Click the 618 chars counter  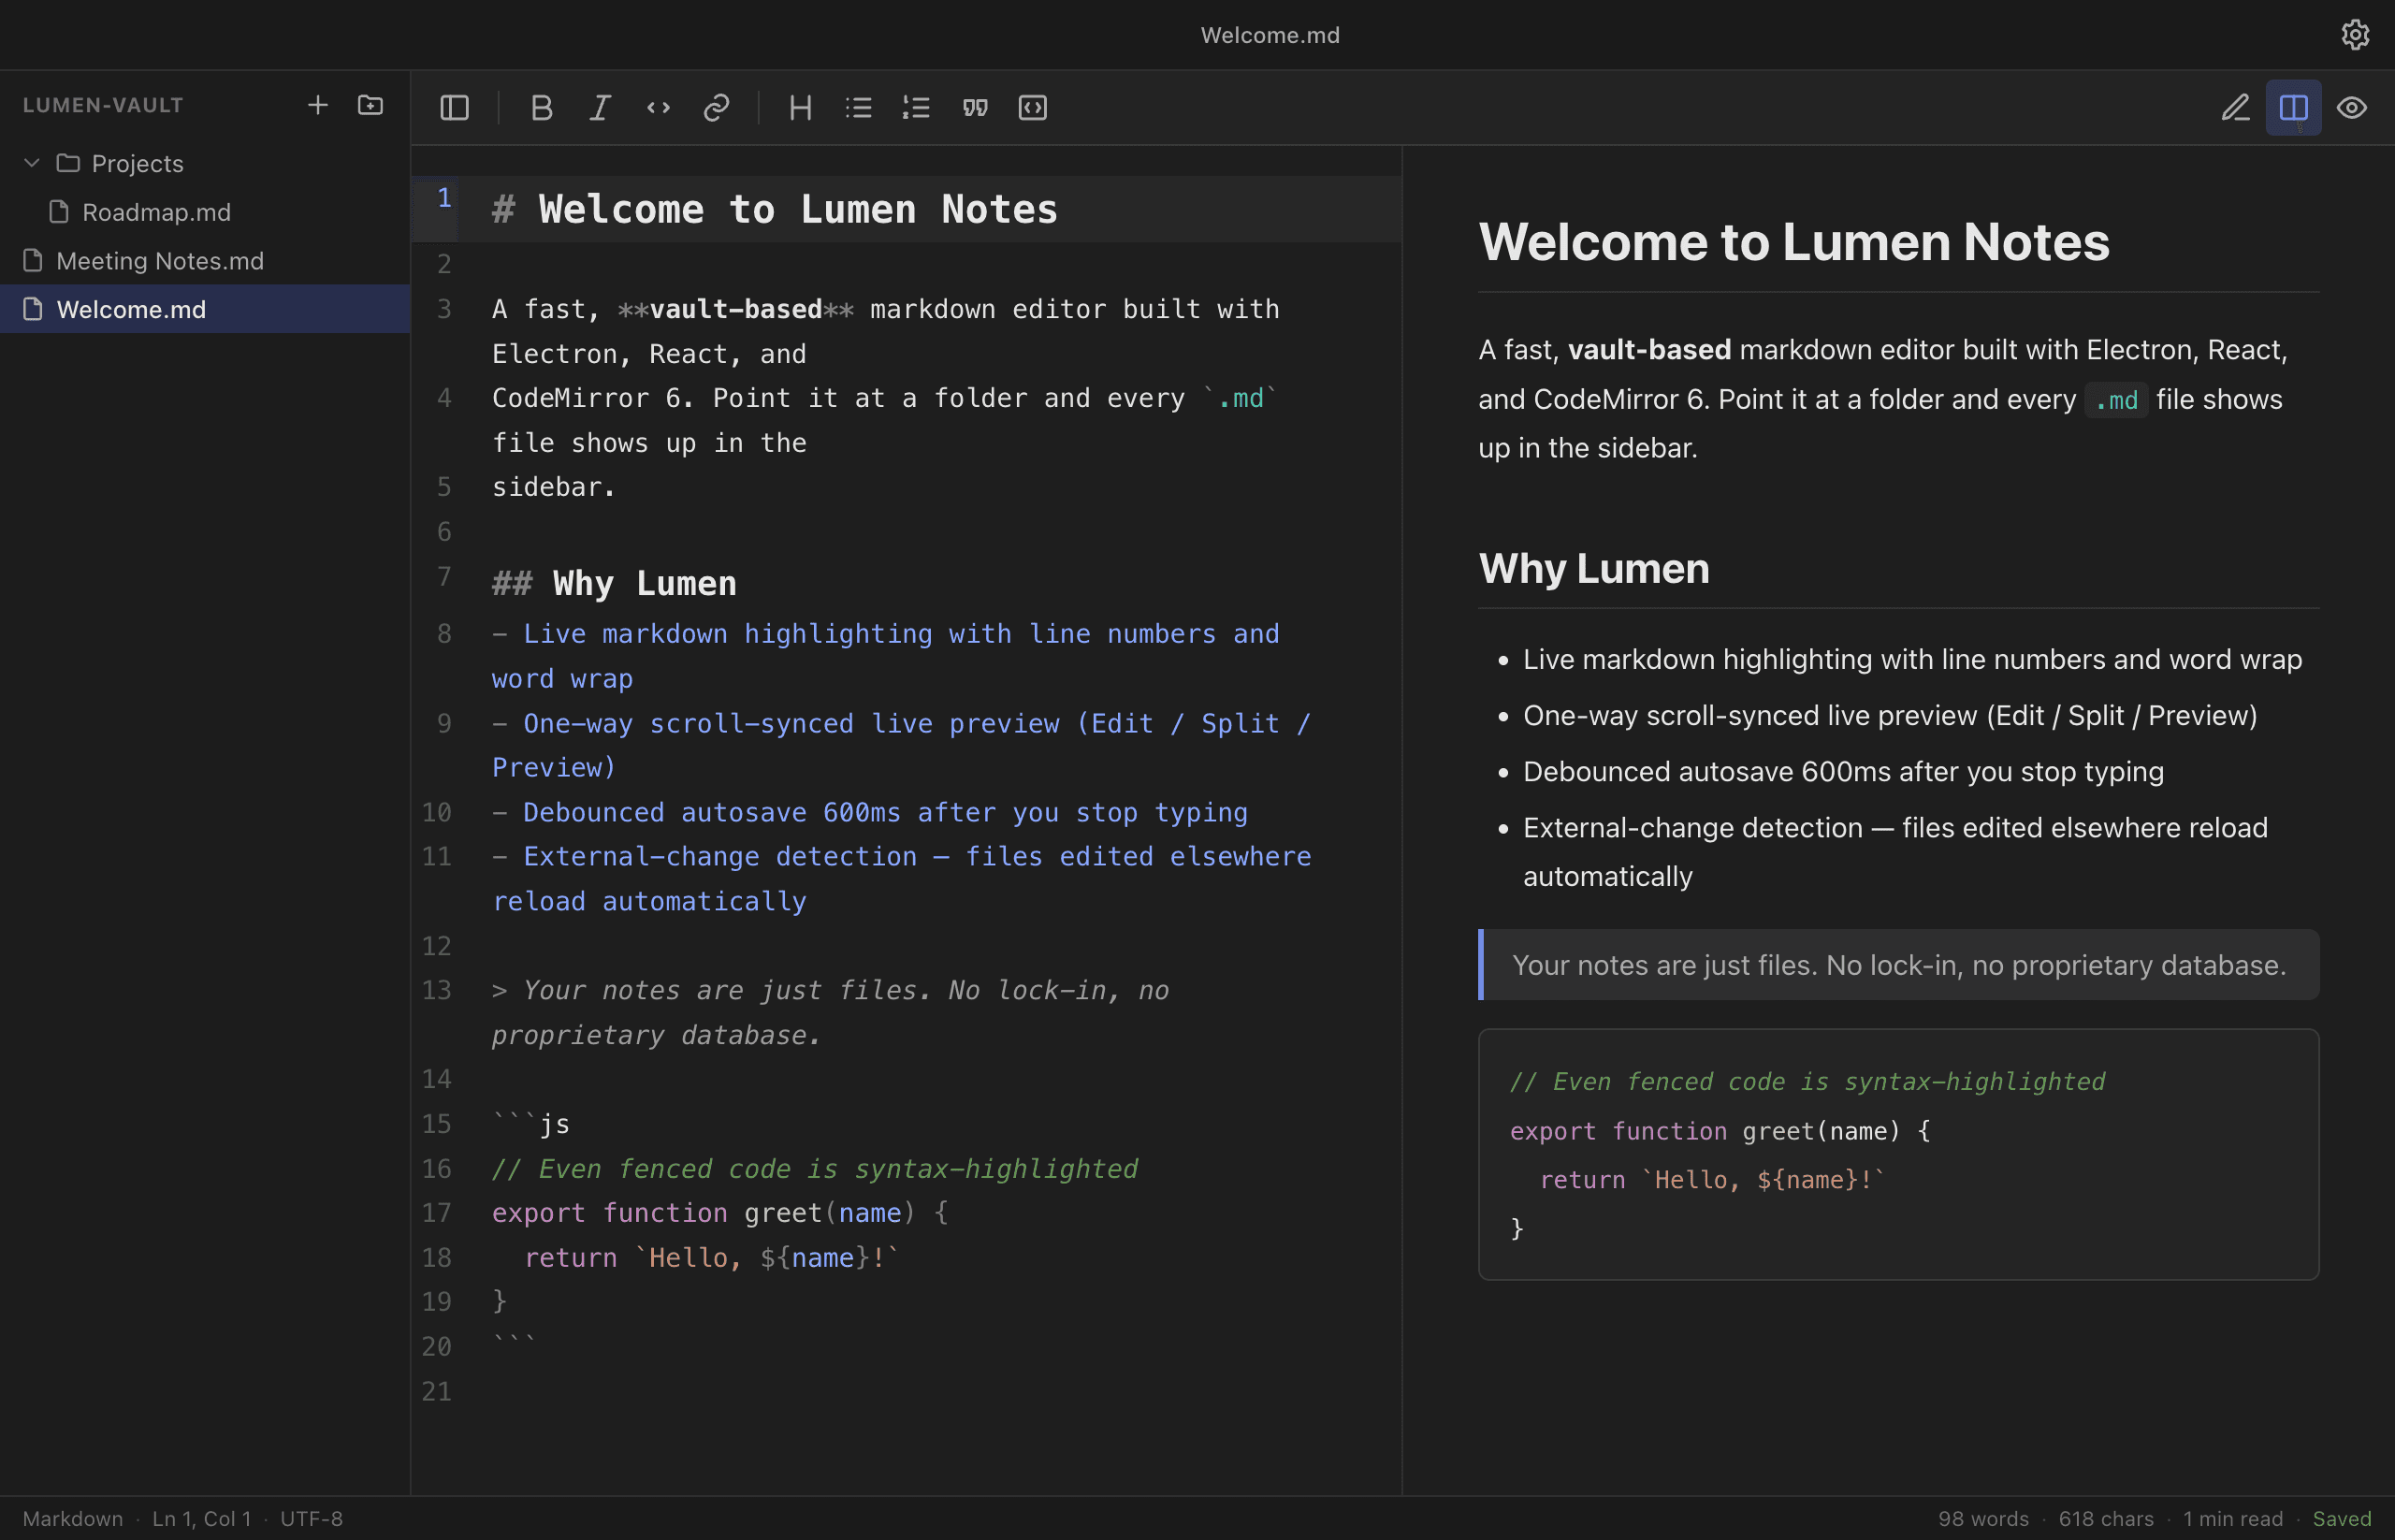tap(2106, 1518)
